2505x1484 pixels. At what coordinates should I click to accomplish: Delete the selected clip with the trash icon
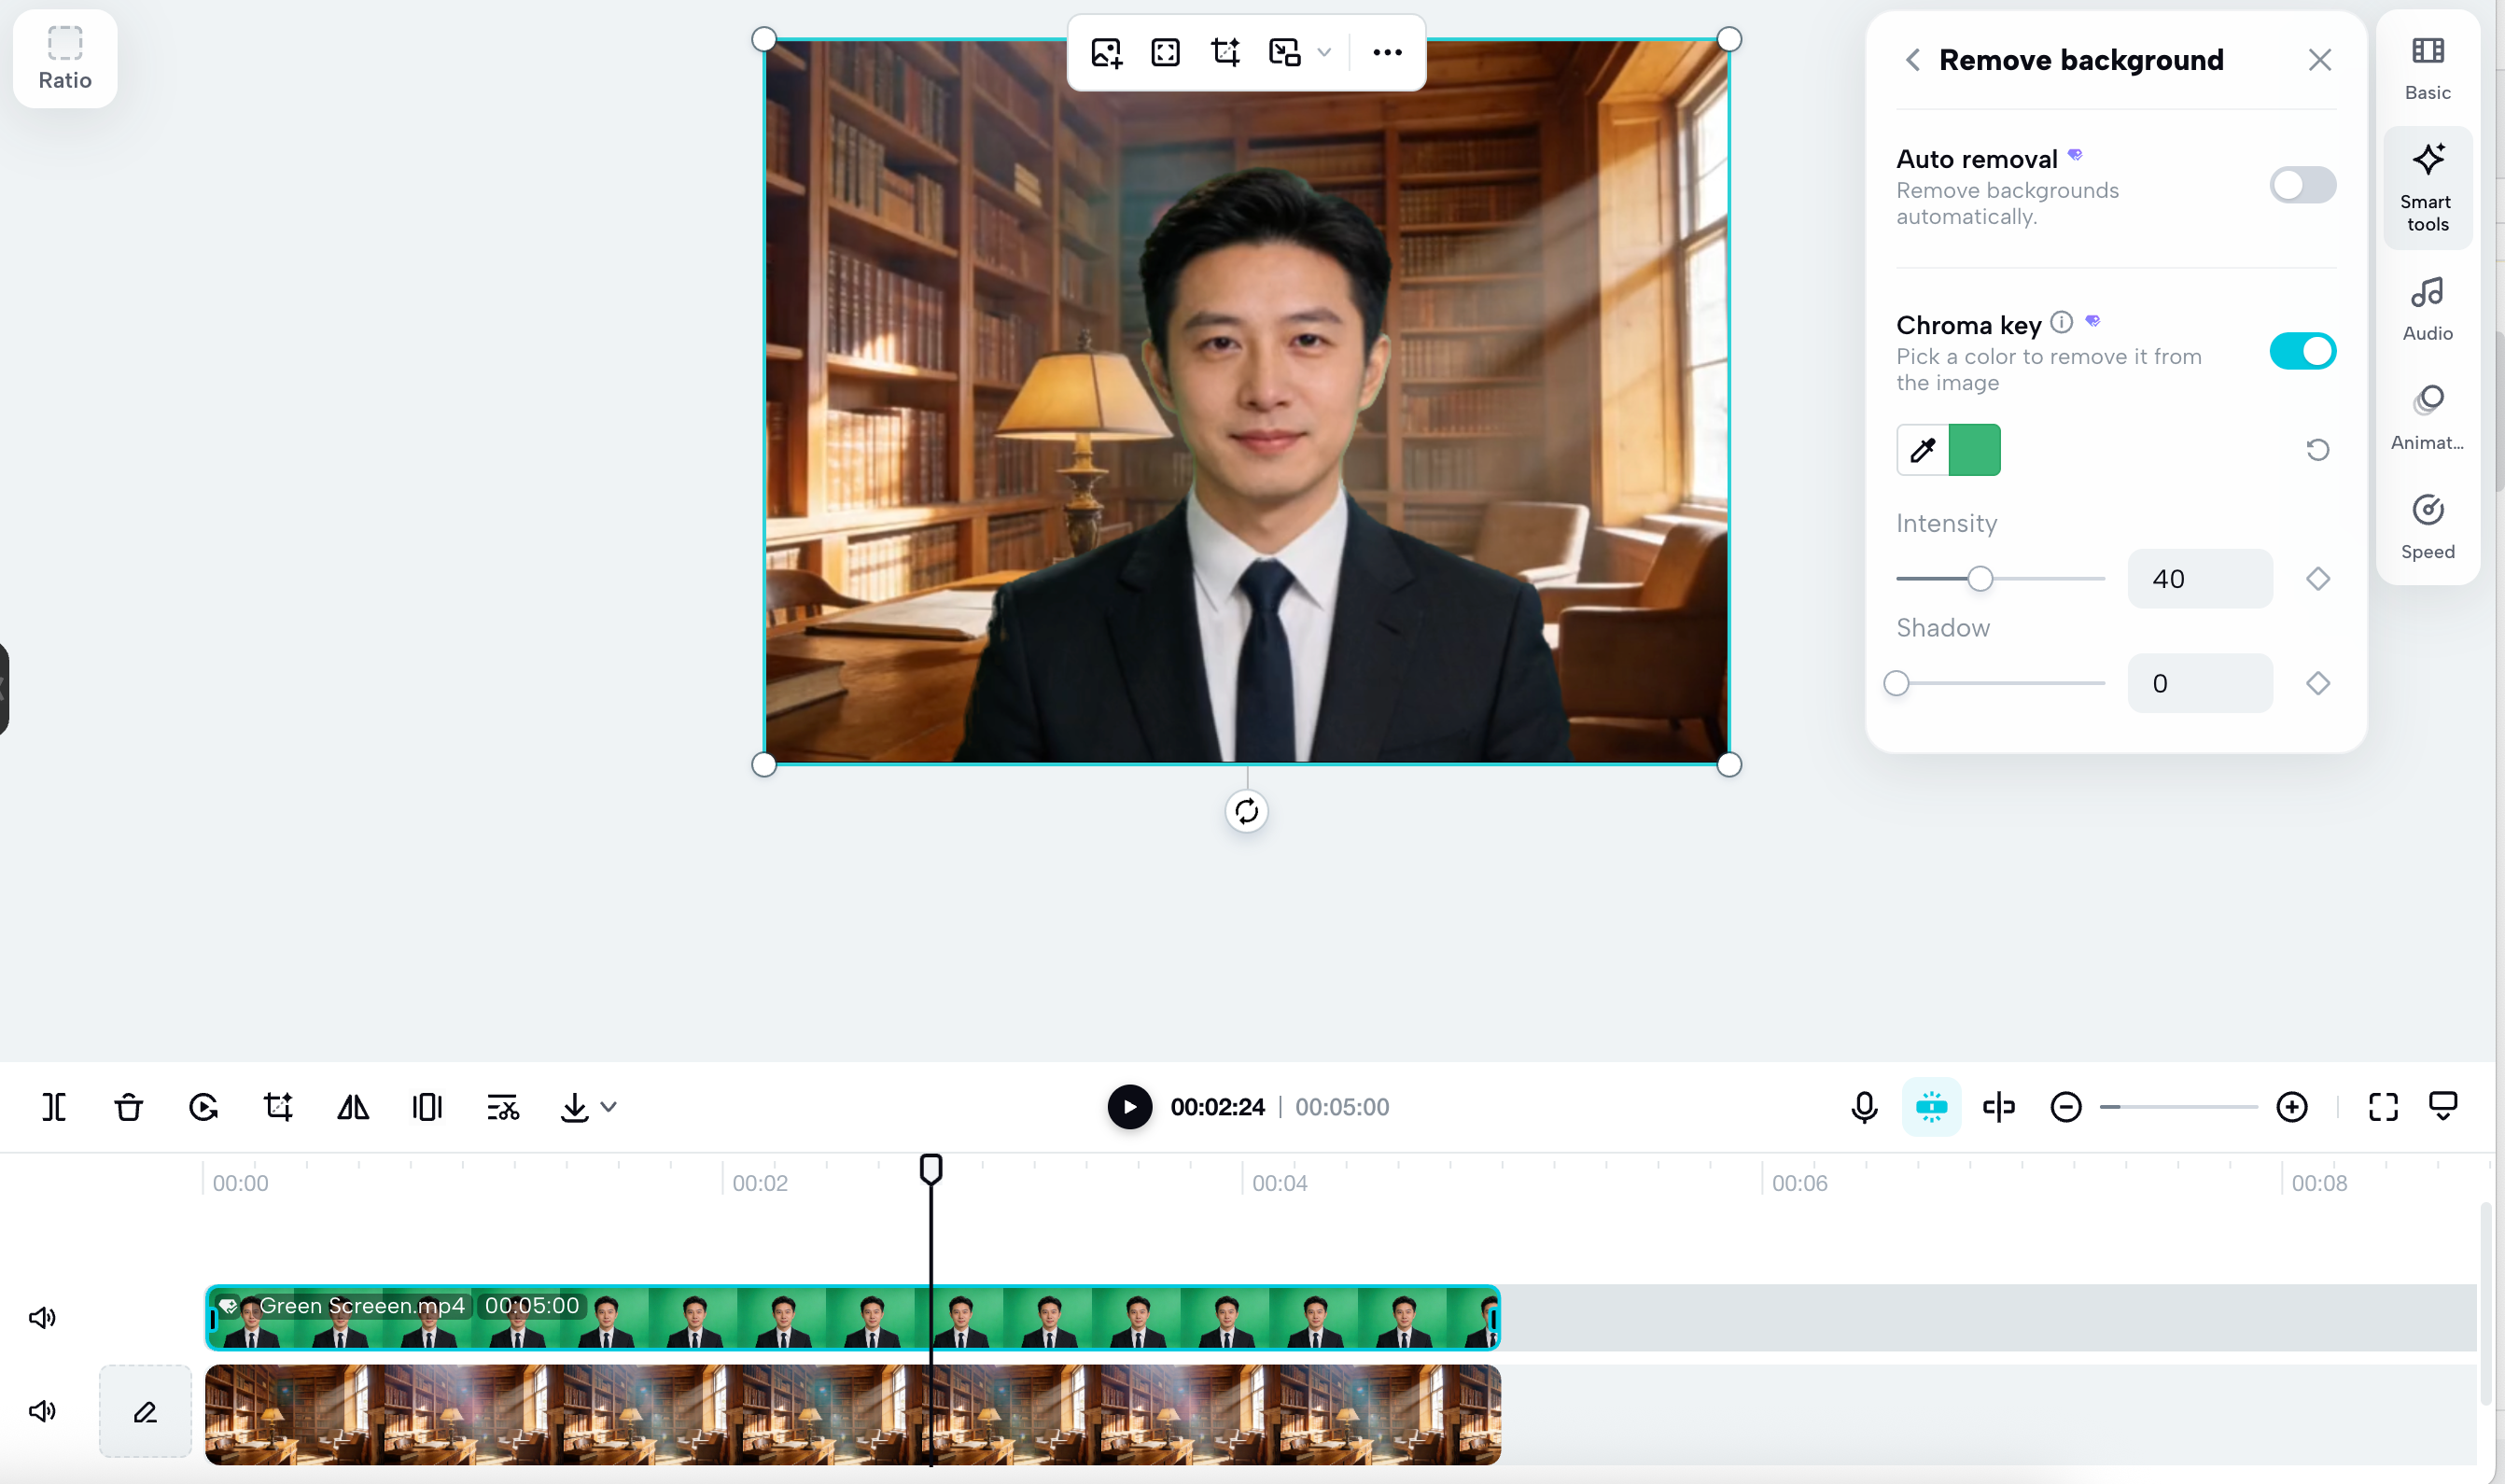(129, 1107)
